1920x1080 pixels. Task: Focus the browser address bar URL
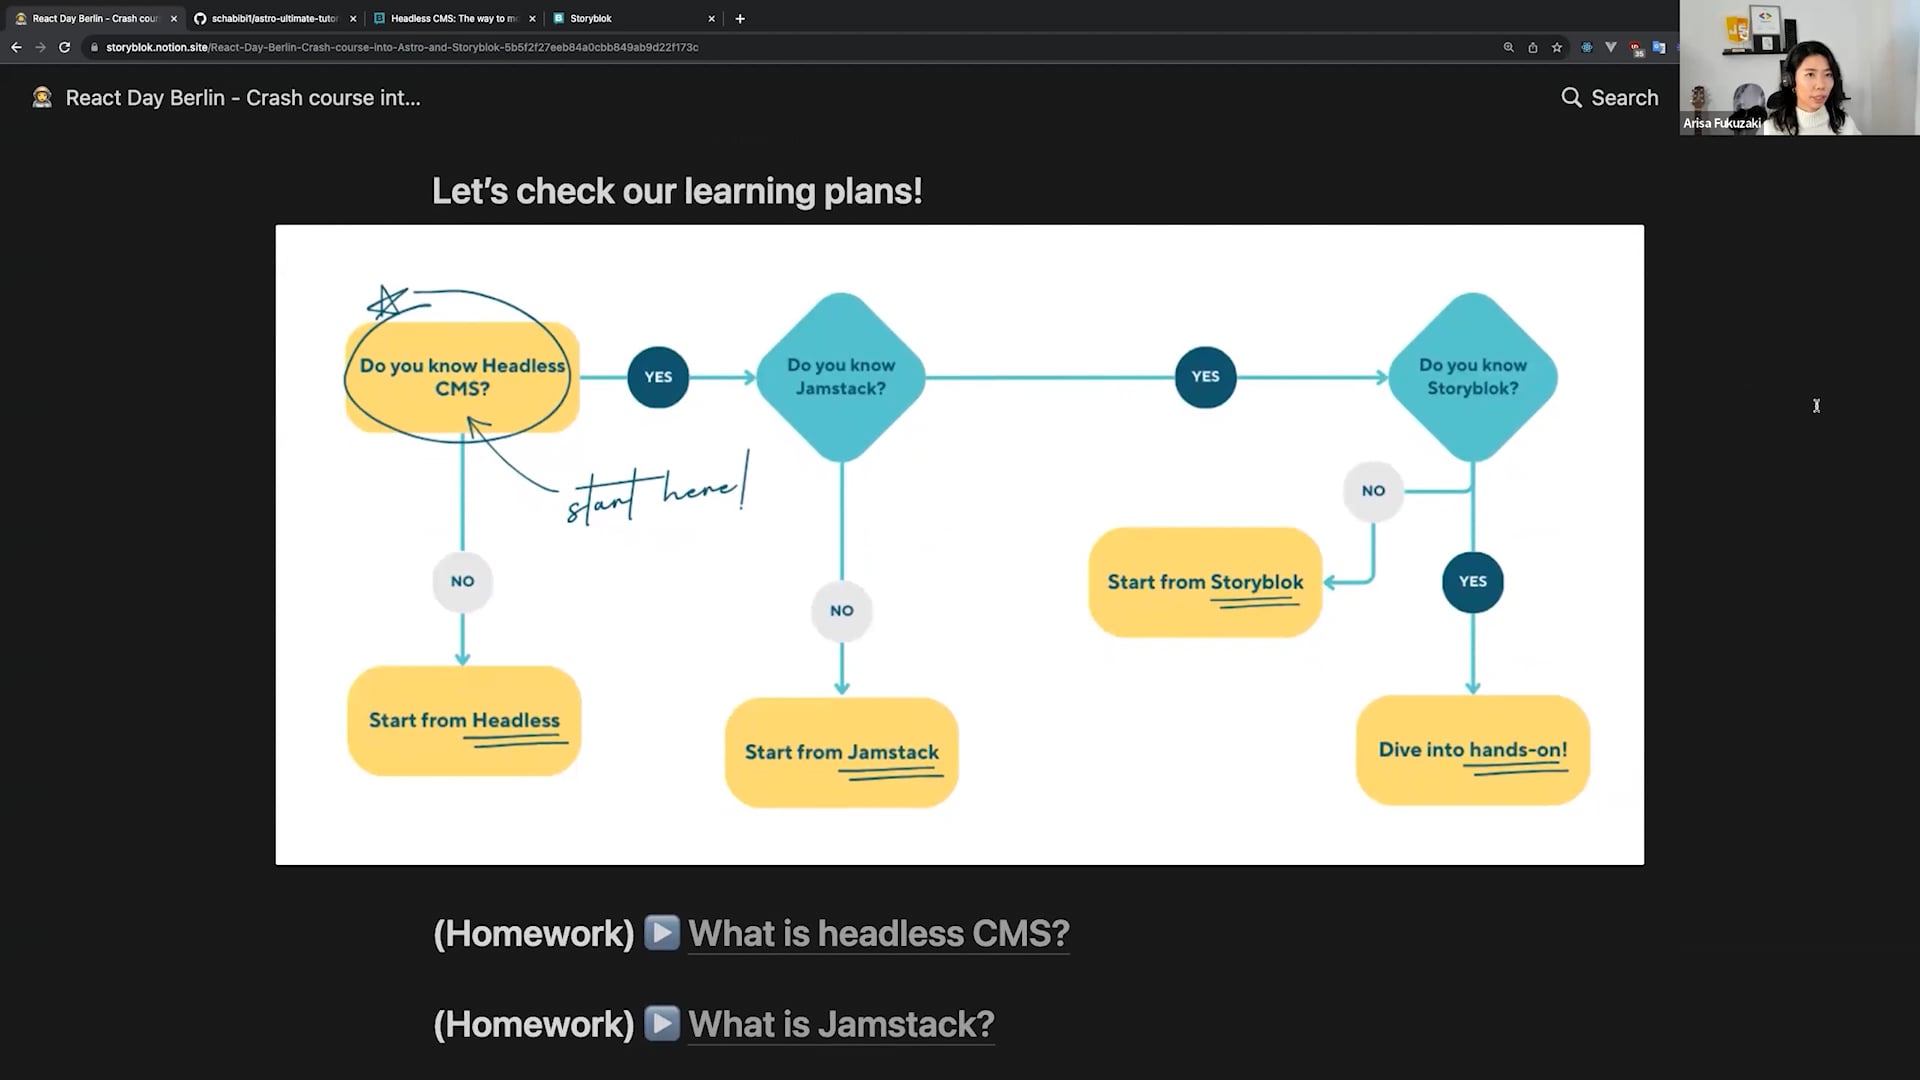coord(402,47)
